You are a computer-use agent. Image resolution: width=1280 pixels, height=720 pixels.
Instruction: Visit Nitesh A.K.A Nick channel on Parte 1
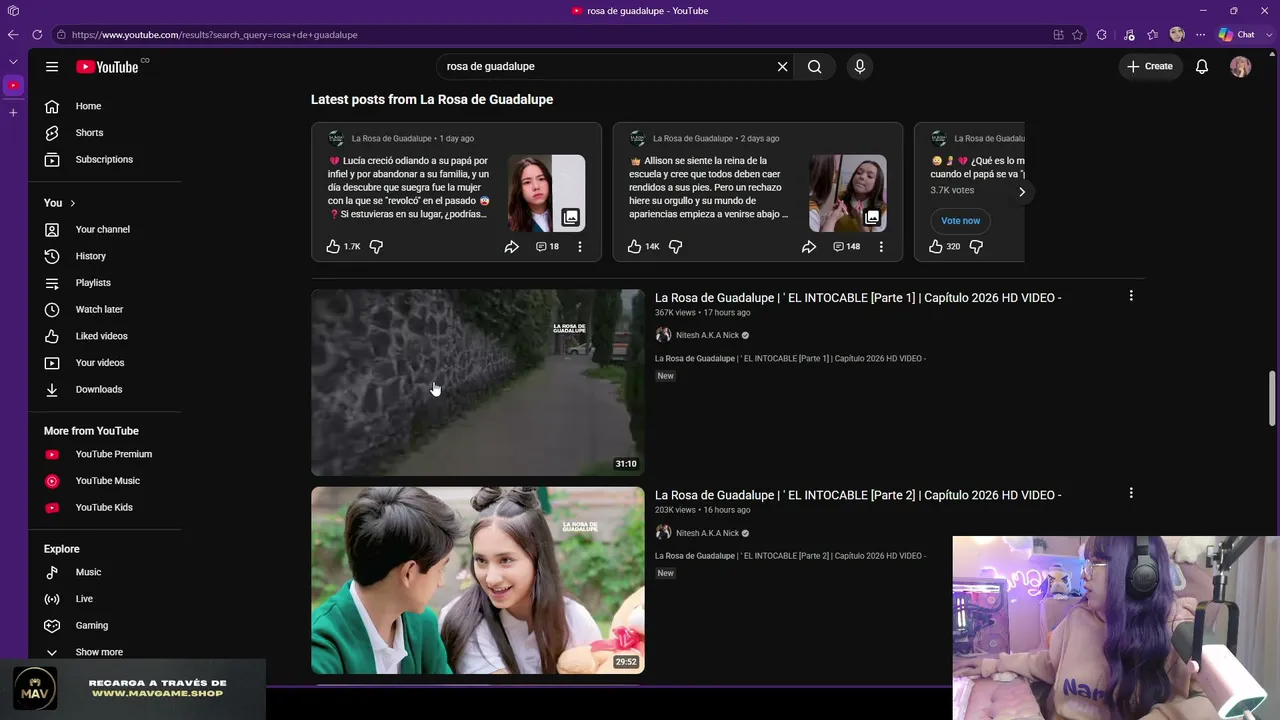[x=707, y=336]
